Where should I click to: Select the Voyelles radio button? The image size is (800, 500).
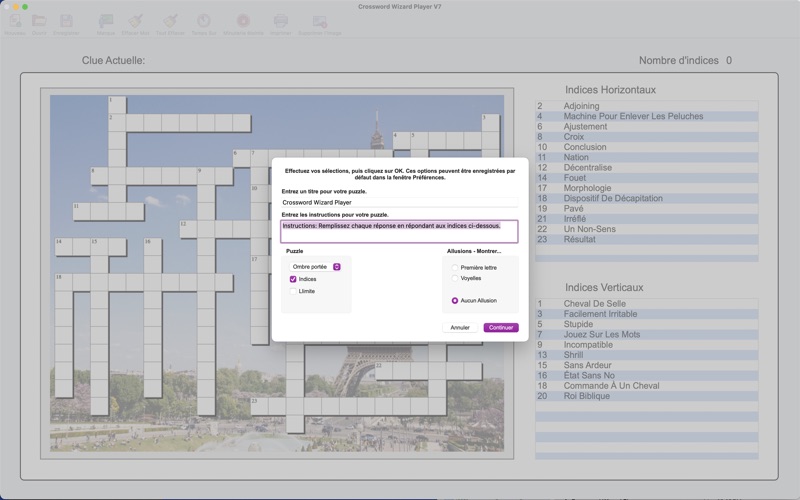(455, 278)
